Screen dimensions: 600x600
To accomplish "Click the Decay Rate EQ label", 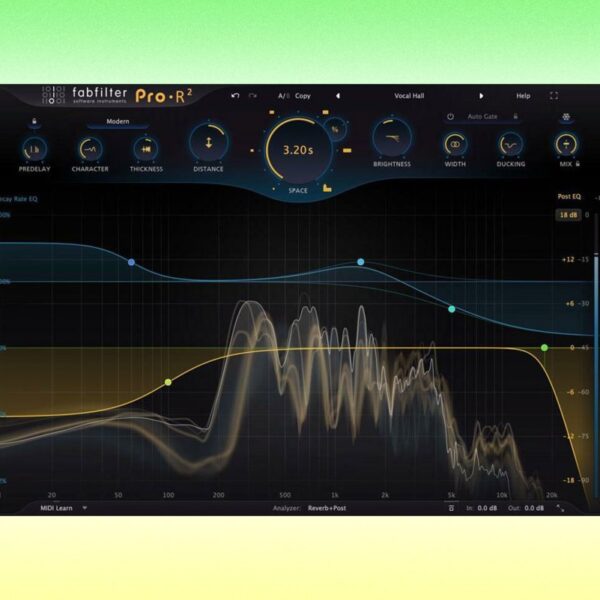I will click(x=19, y=199).
